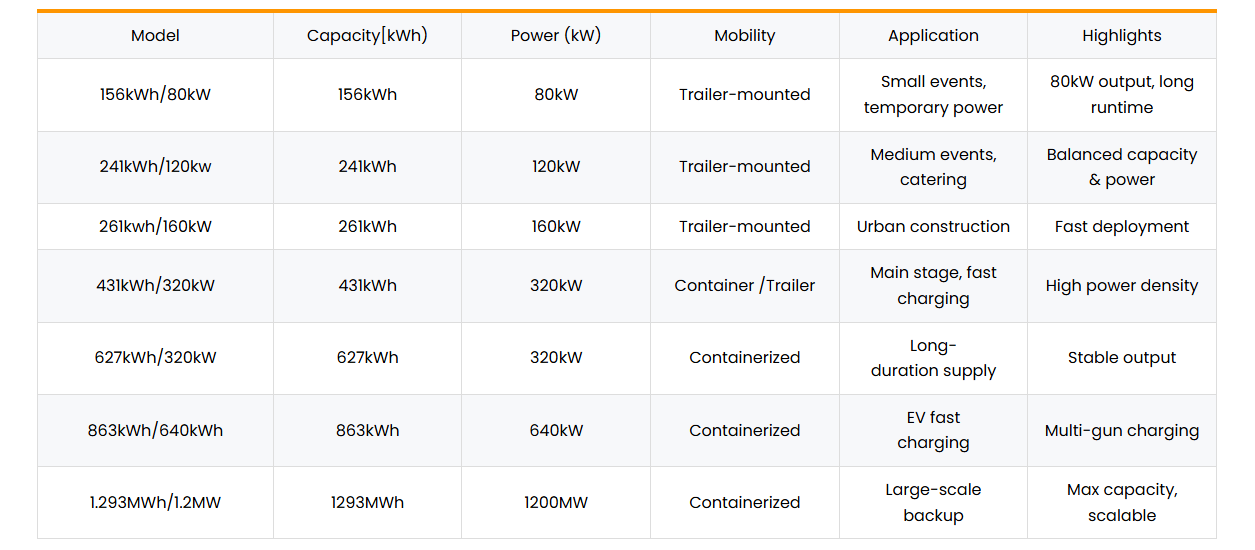Click the 431kWh/320kW model cell

[155, 286]
